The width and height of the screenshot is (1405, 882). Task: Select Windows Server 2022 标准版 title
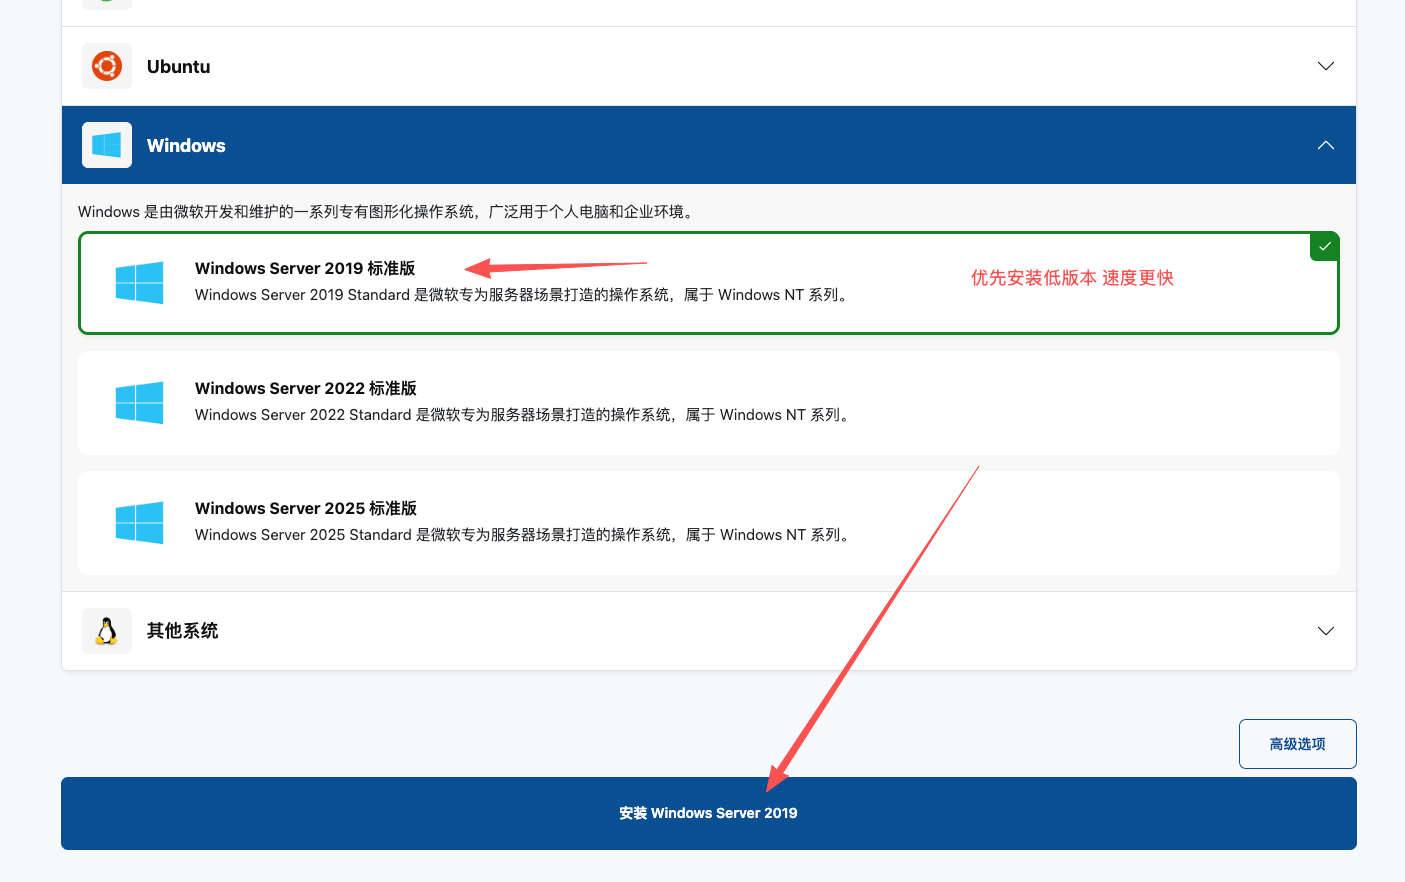306,388
